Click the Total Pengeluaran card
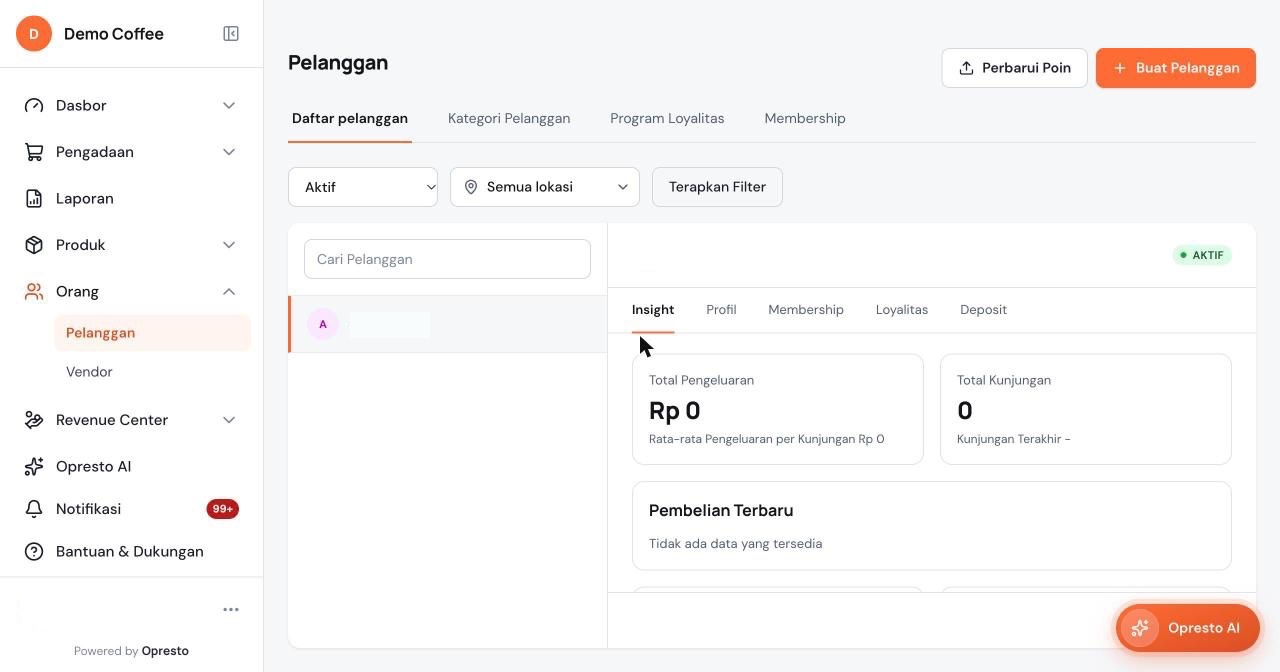 [778, 409]
